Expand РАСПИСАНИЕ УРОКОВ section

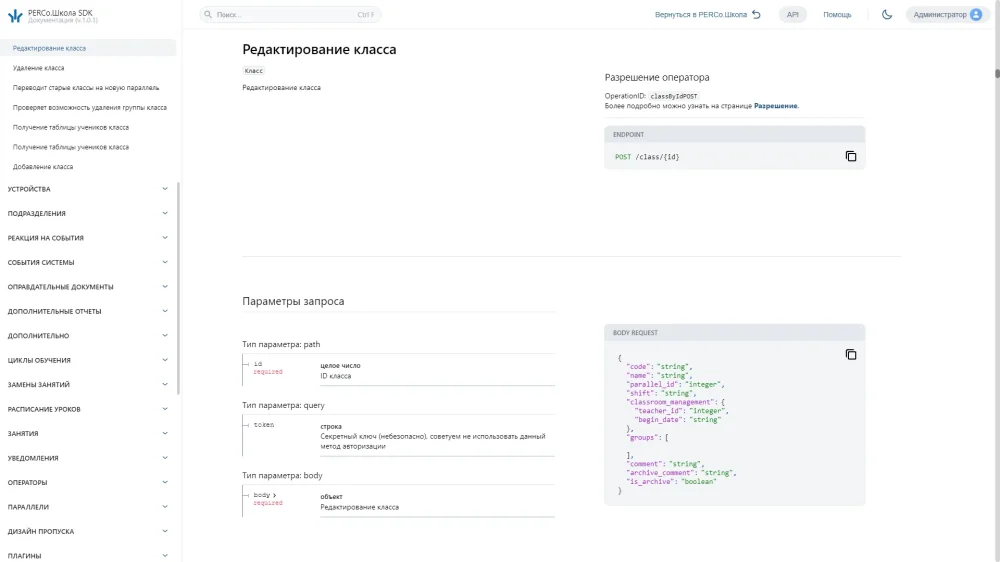(87, 409)
